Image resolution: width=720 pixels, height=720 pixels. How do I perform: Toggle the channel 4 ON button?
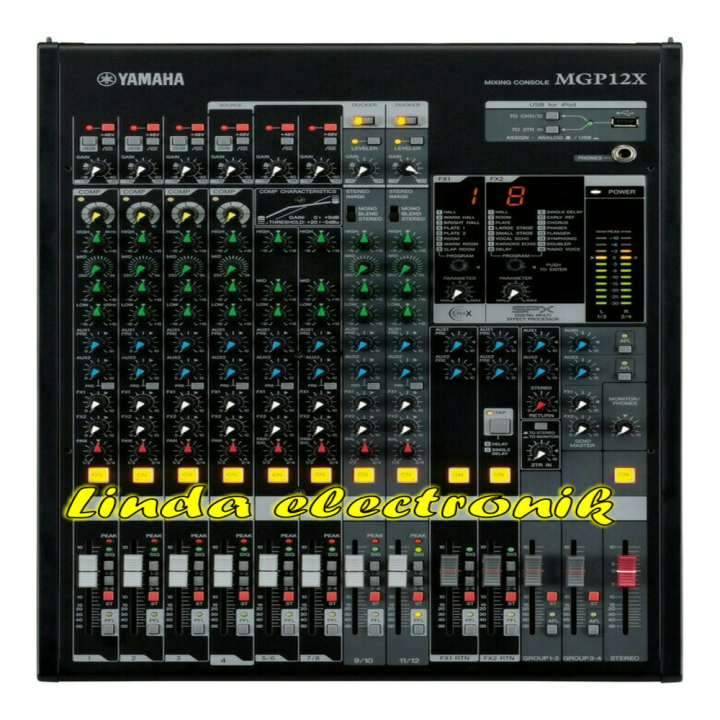click(x=232, y=475)
